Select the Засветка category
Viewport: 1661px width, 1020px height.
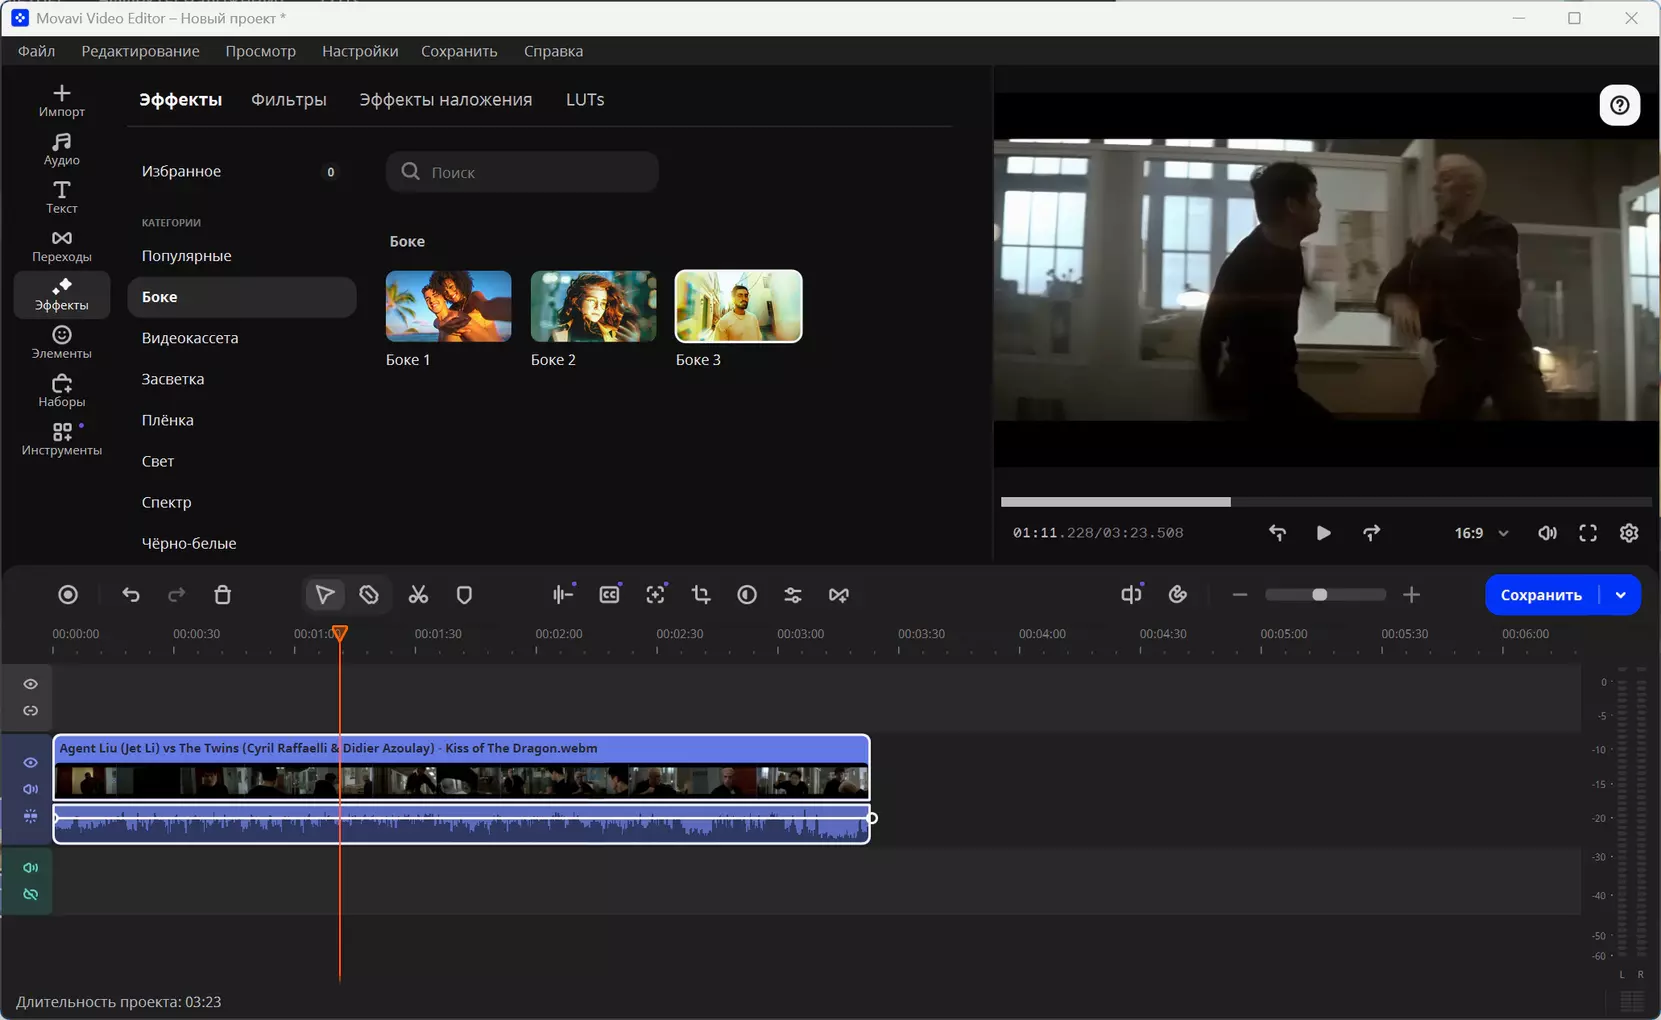coord(242,379)
